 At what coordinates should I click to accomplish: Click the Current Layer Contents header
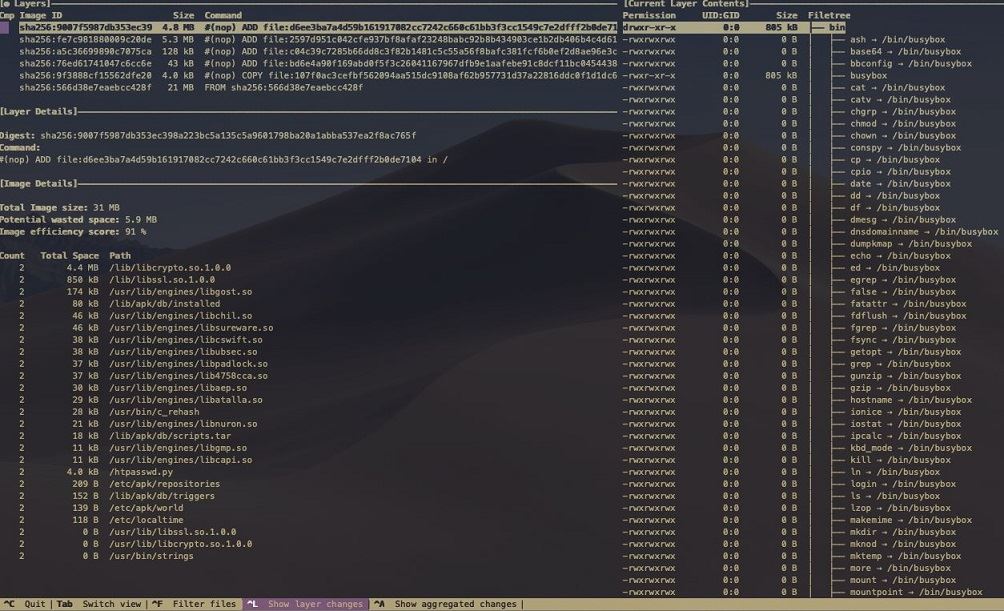tap(685, 4)
